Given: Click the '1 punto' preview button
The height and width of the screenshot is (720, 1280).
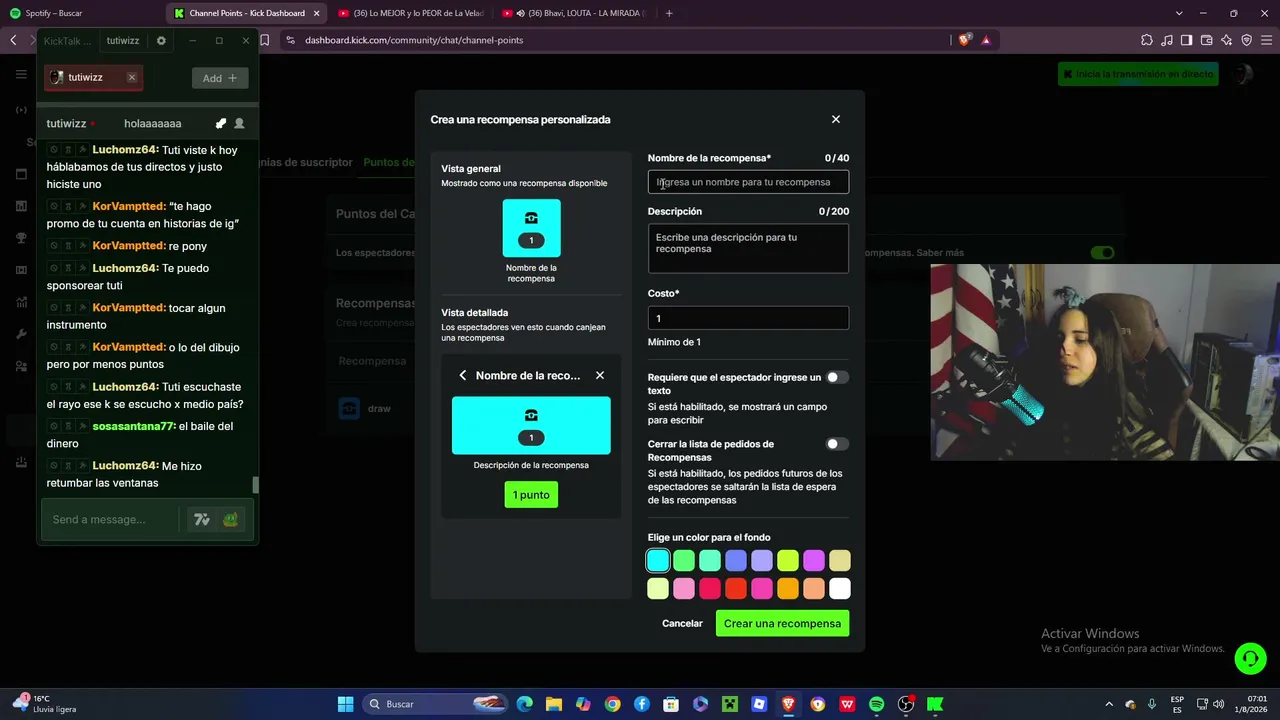Looking at the screenshot, I should (531, 495).
